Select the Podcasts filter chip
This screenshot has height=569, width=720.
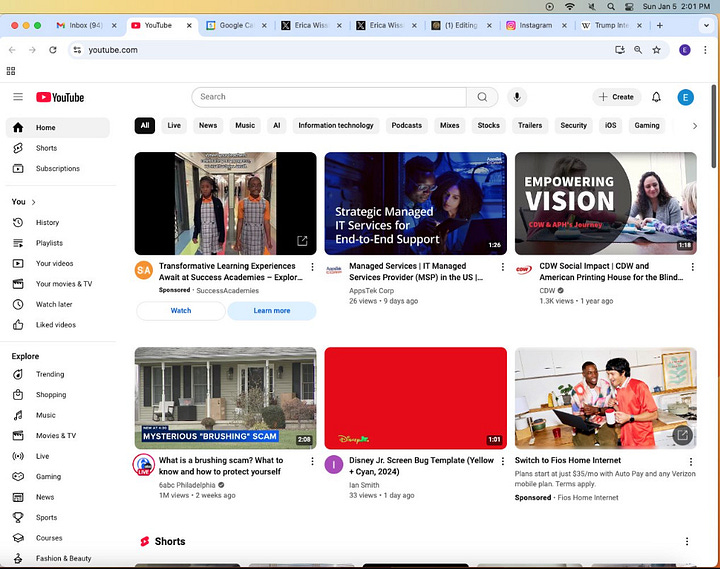406,125
